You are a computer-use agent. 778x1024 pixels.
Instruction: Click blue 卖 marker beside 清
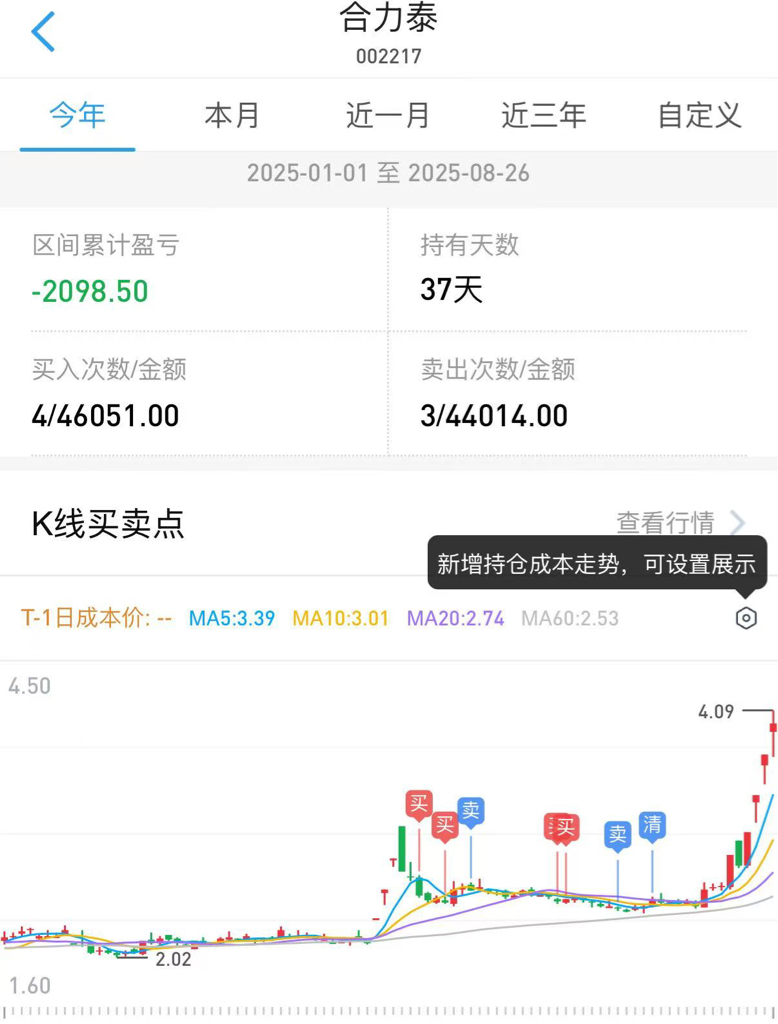pyautogui.click(x=617, y=835)
